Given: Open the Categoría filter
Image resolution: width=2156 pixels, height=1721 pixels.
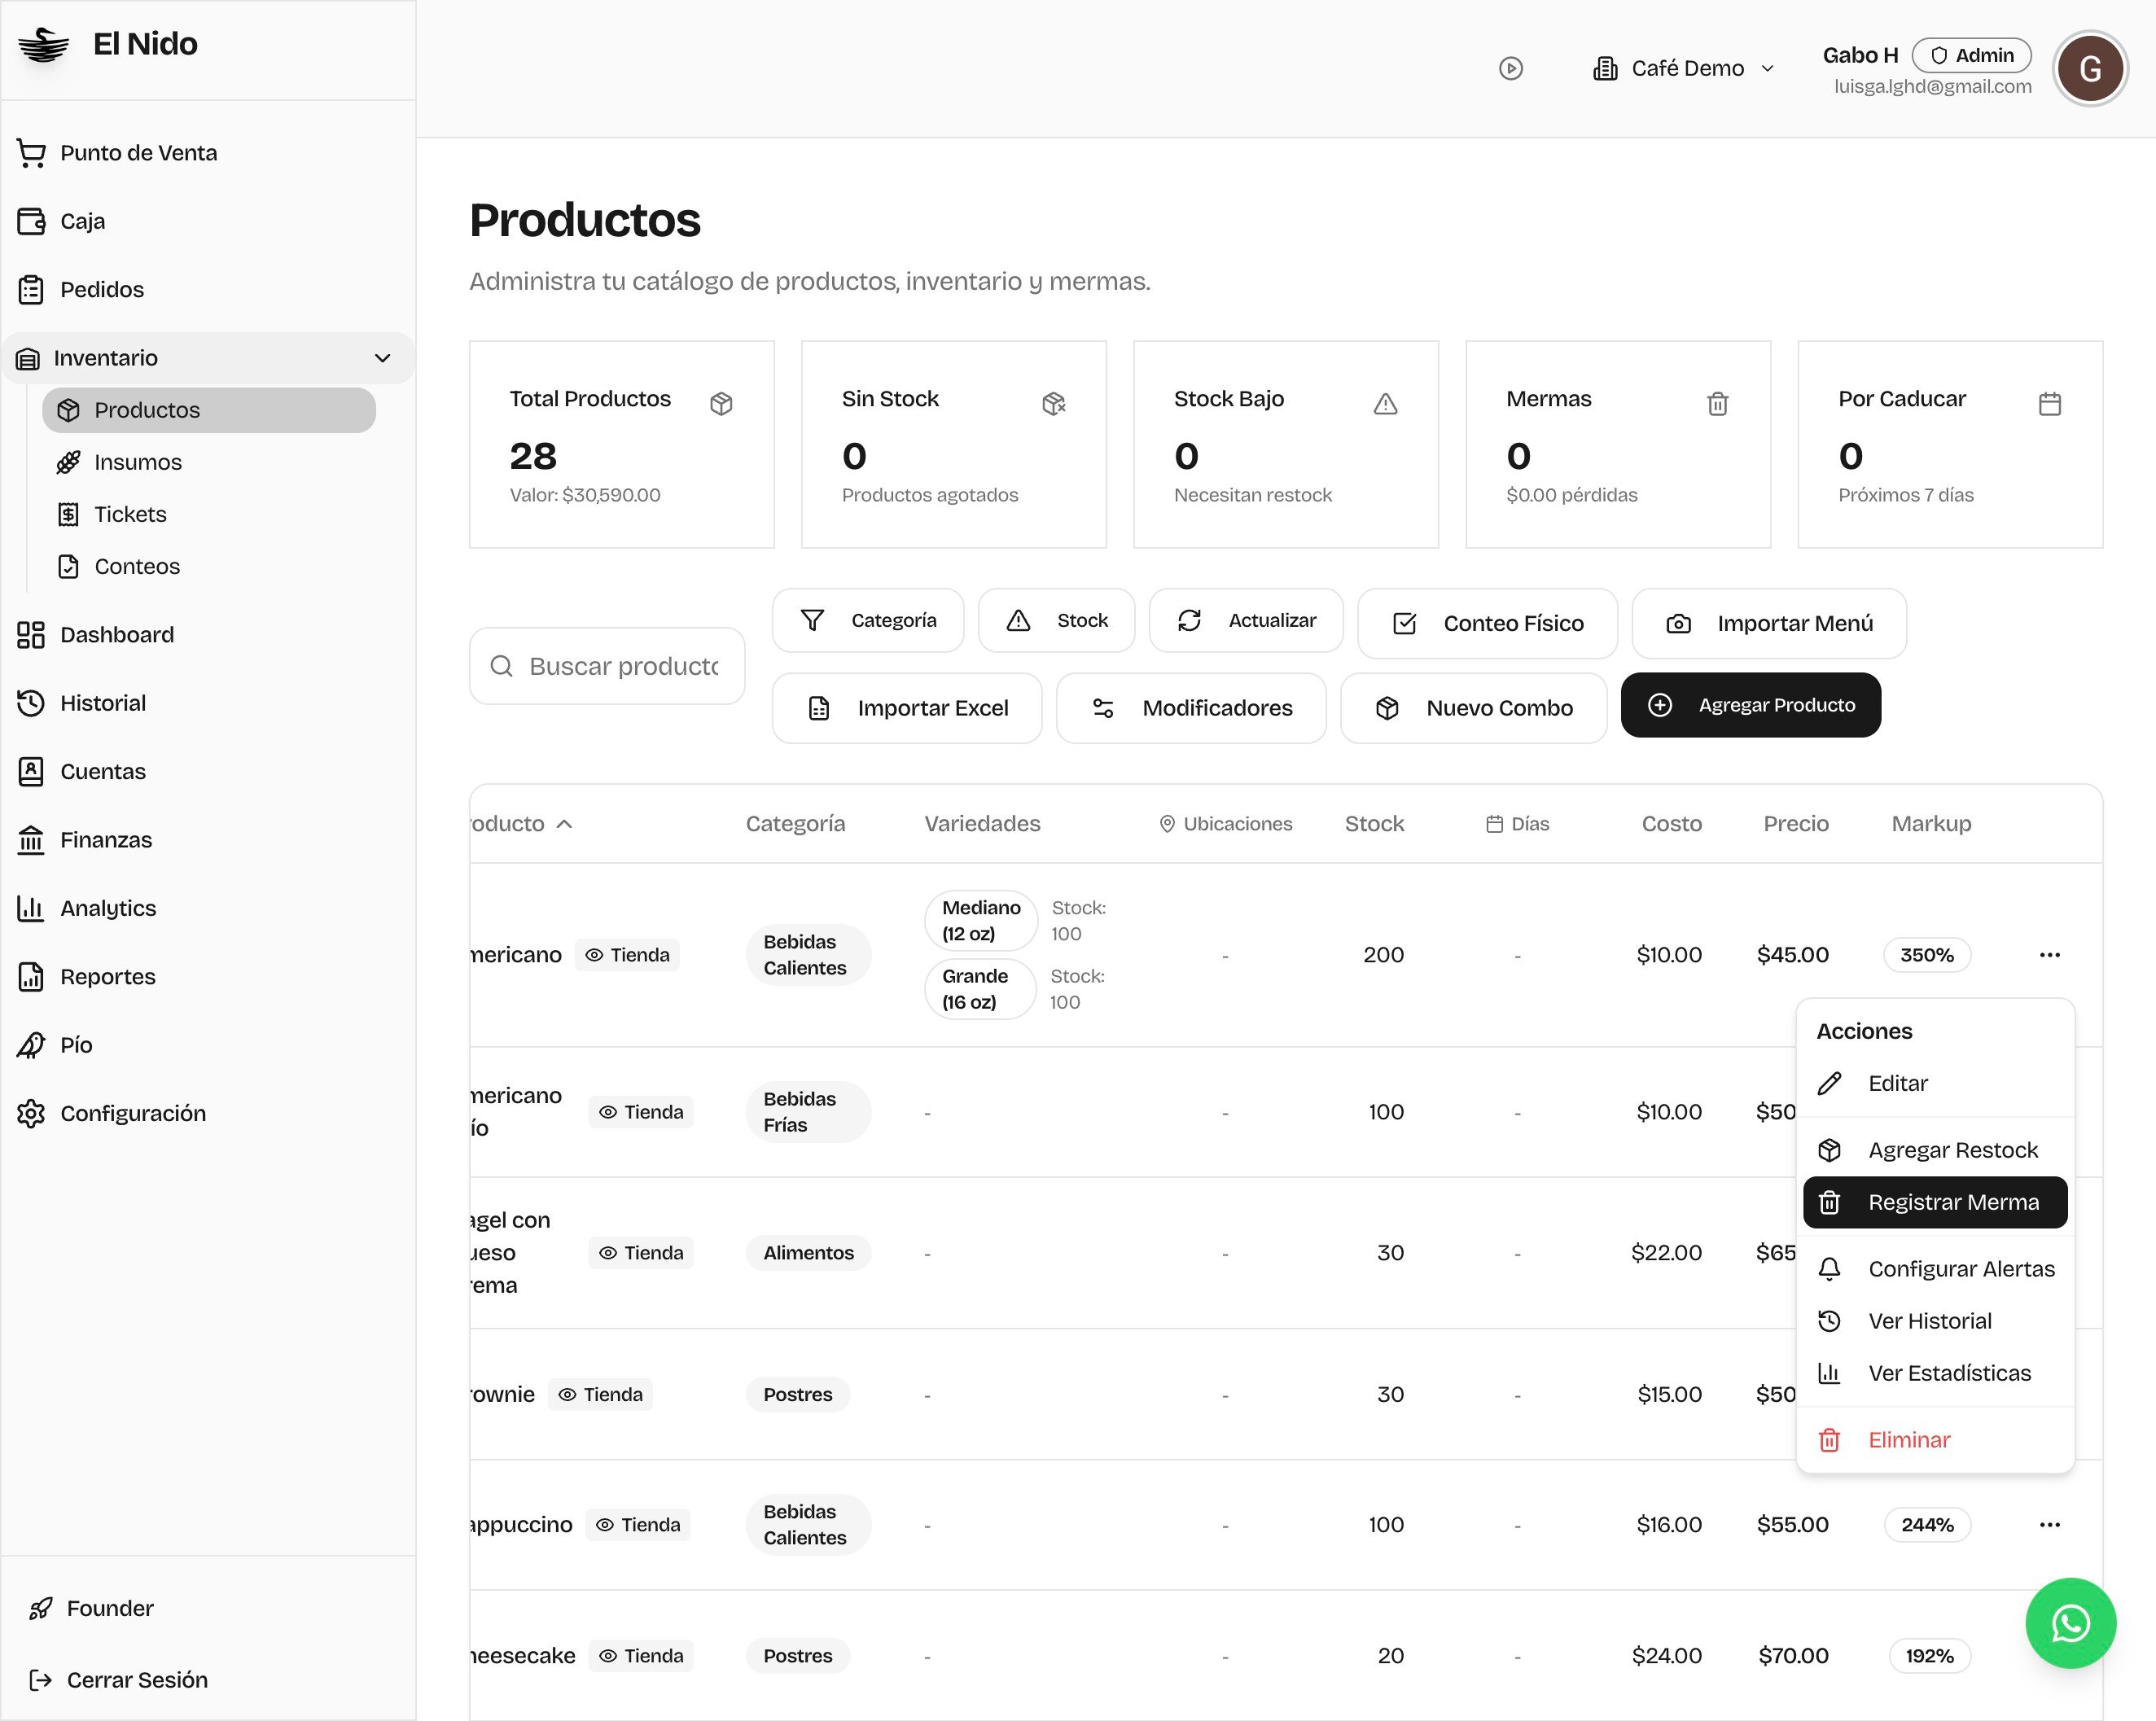Looking at the screenshot, I should click(868, 621).
